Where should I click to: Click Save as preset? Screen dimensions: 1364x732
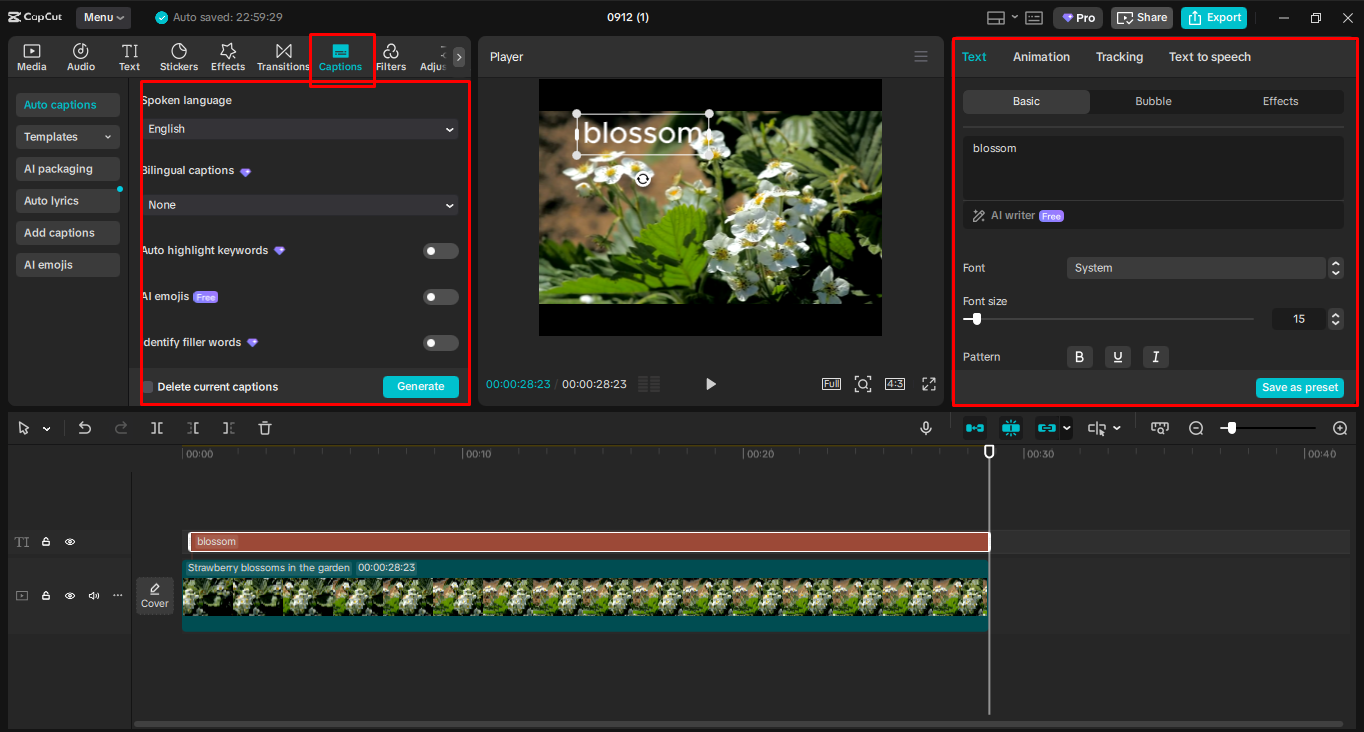click(x=1299, y=387)
